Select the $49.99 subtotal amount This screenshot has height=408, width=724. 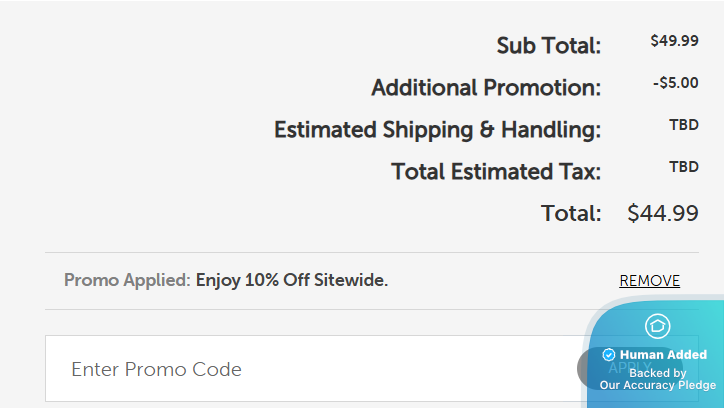click(x=674, y=41)
